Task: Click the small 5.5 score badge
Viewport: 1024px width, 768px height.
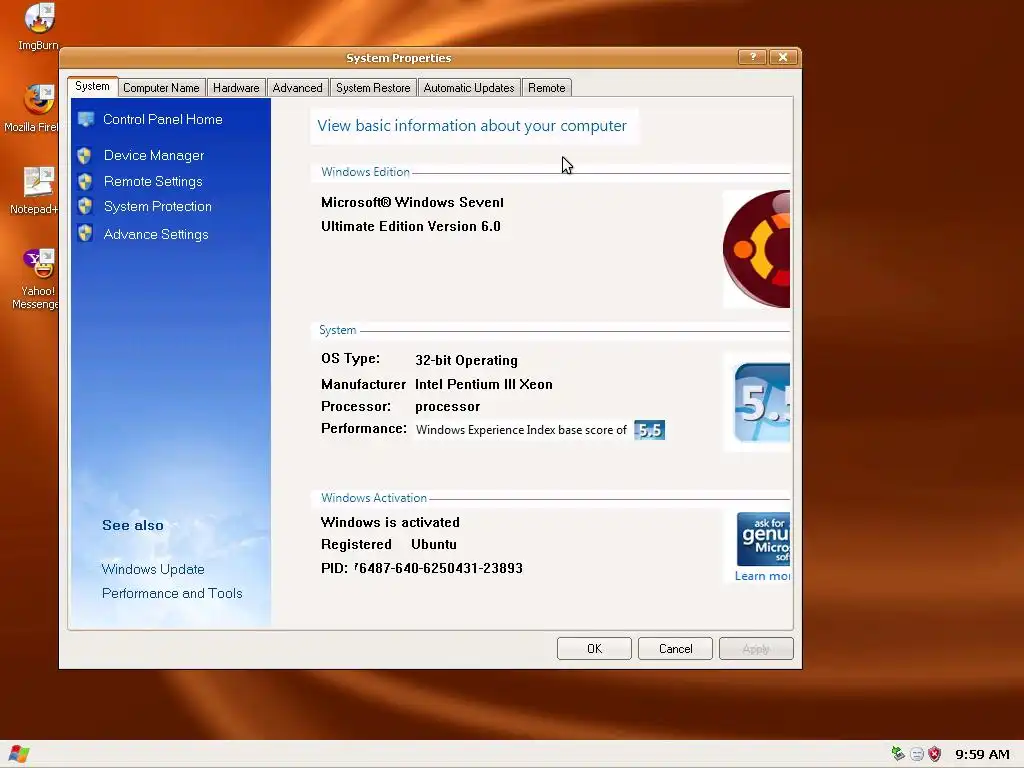Action: point(649,430)
